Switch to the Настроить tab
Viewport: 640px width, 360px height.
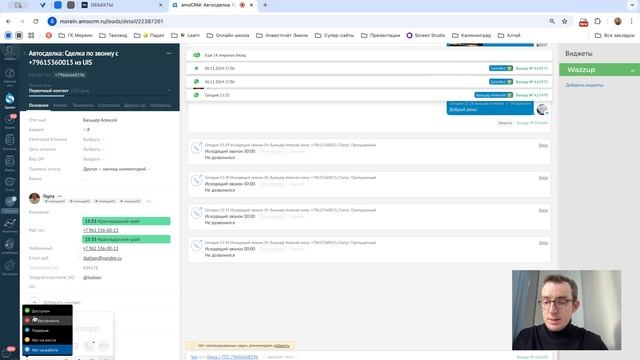160,105
